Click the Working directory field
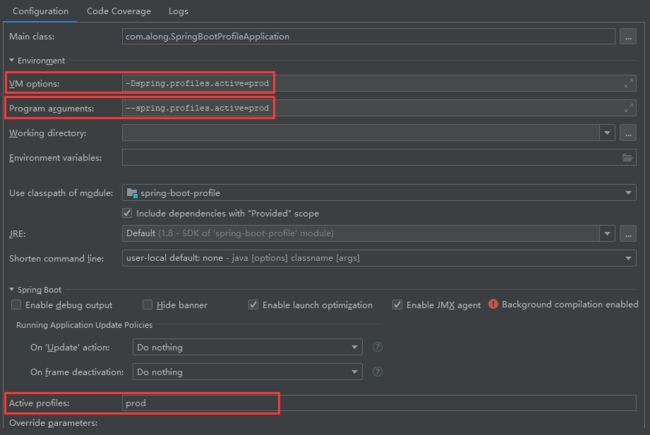 361,133
